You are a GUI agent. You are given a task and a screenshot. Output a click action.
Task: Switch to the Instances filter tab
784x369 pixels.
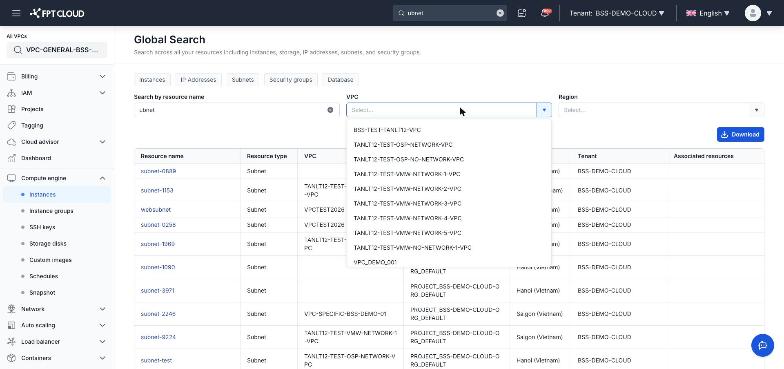point(152,80)
